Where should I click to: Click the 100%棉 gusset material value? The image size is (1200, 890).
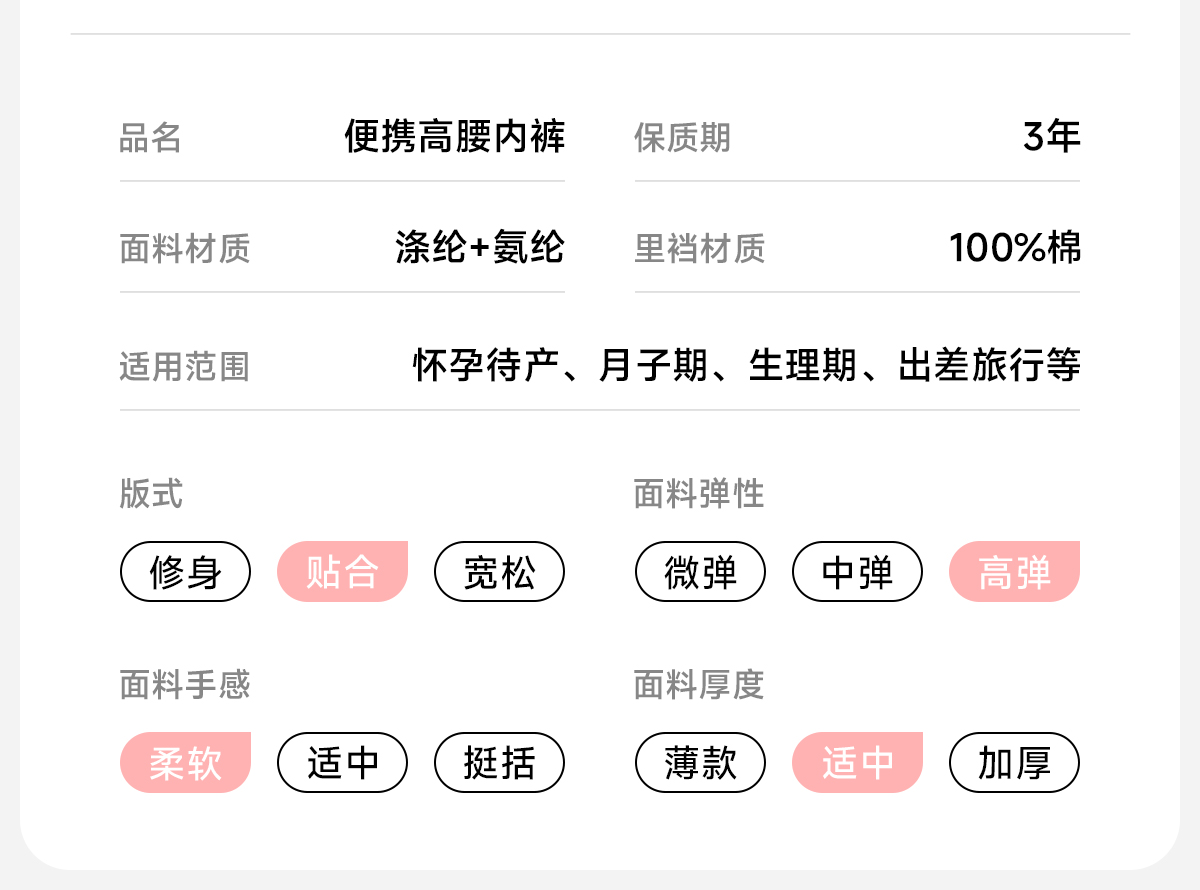1015,247
